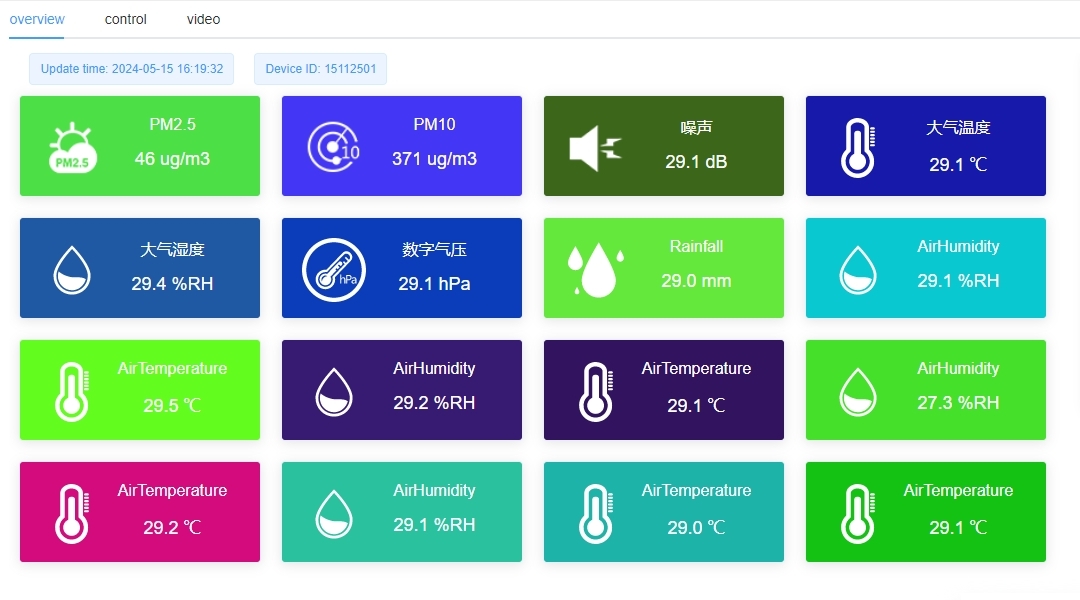Open the video tab
The width and height of the screenshot is (1080, 600).
pyautogui.click(x=202, y=18)
